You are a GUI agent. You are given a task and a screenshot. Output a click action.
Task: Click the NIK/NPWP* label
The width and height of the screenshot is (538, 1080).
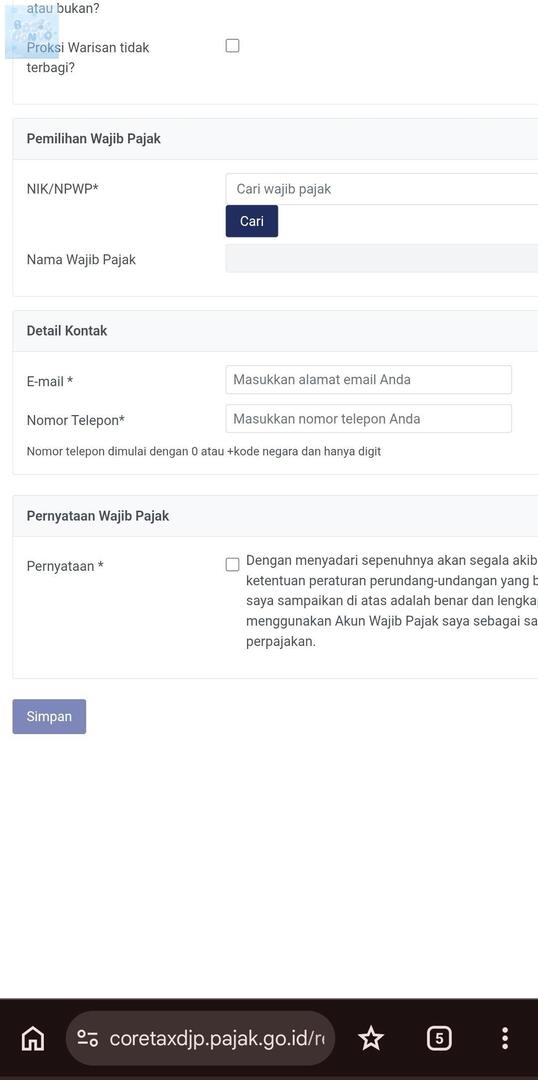(63, 189)
